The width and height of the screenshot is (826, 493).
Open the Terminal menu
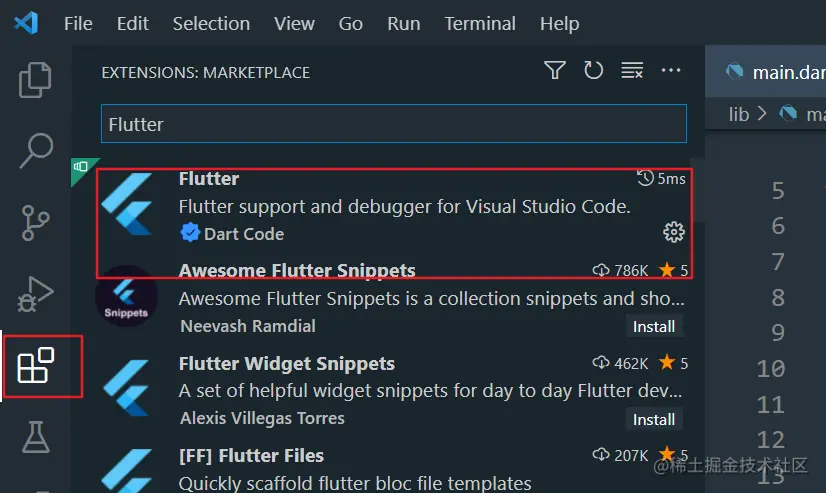click(x=480, y=23)
